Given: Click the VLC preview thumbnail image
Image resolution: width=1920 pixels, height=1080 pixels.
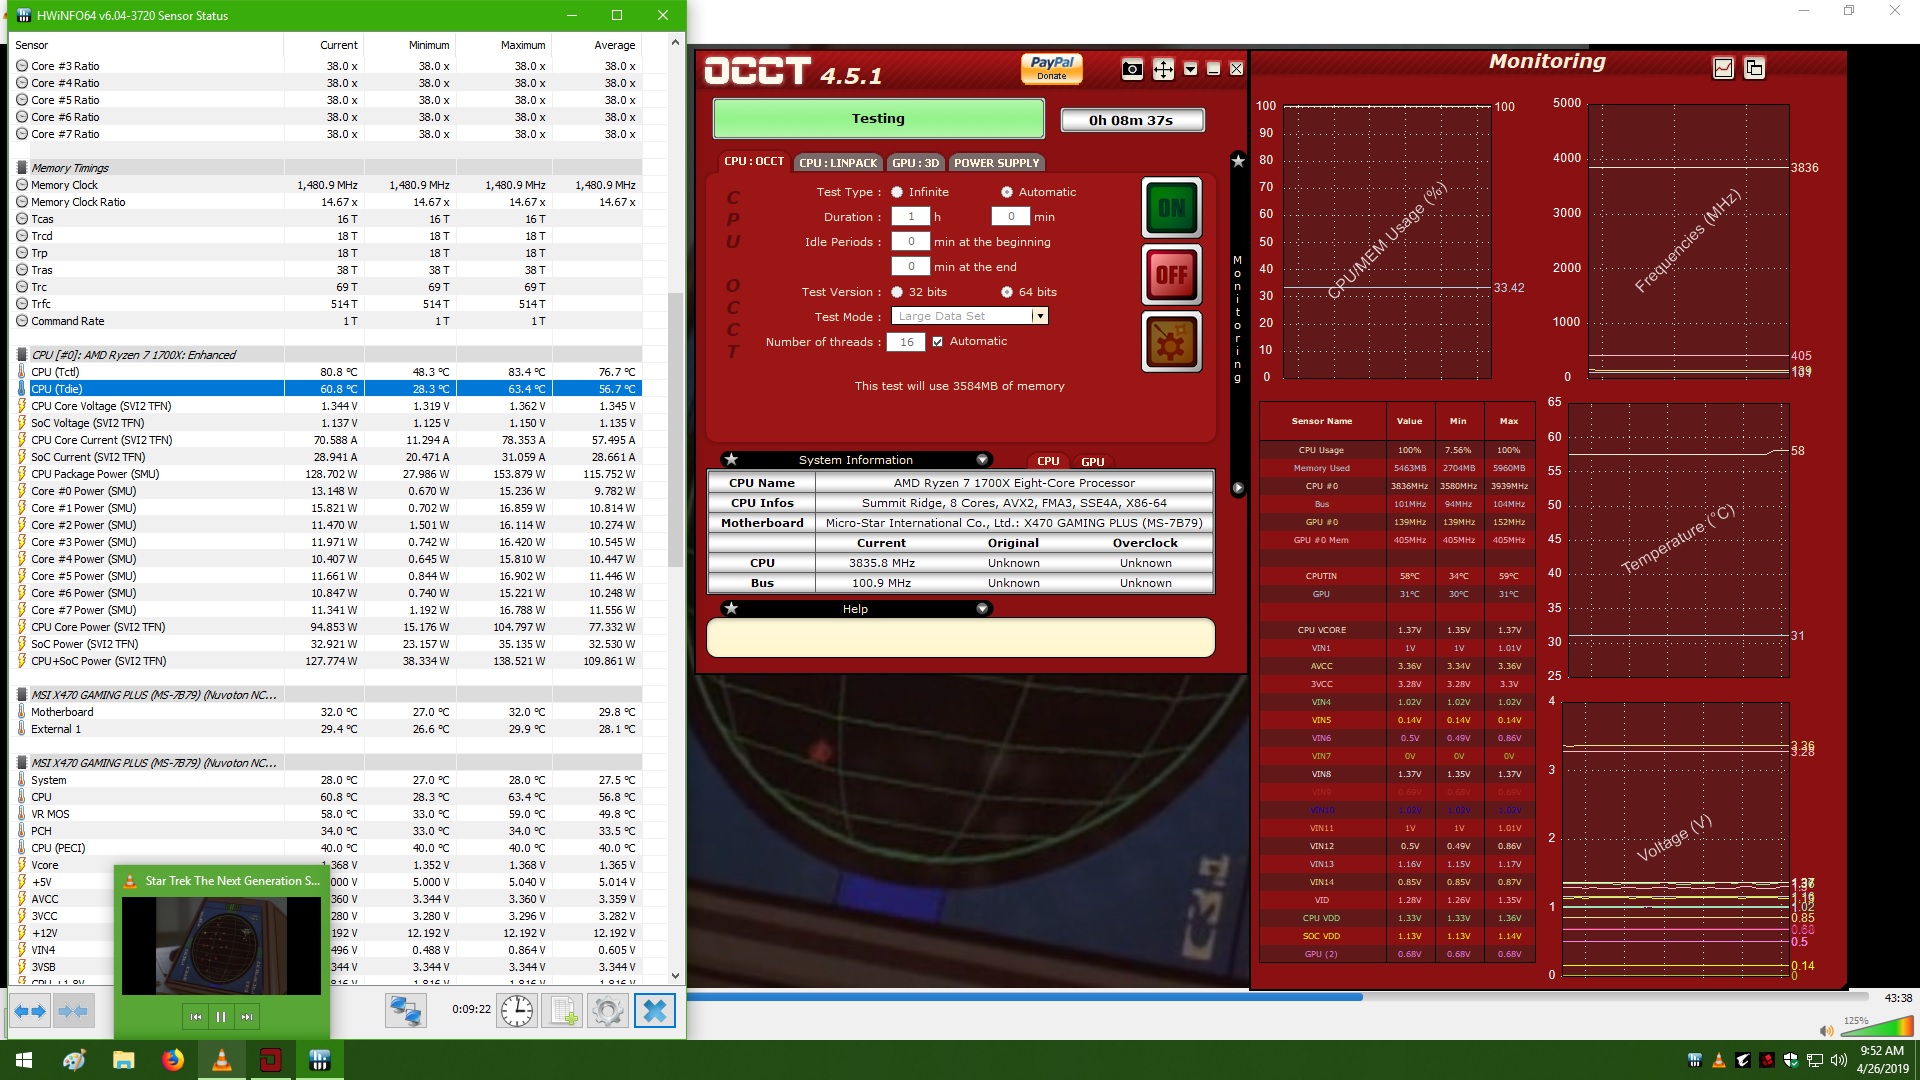Looking at the screenshot, I should [x=221, y=945].
